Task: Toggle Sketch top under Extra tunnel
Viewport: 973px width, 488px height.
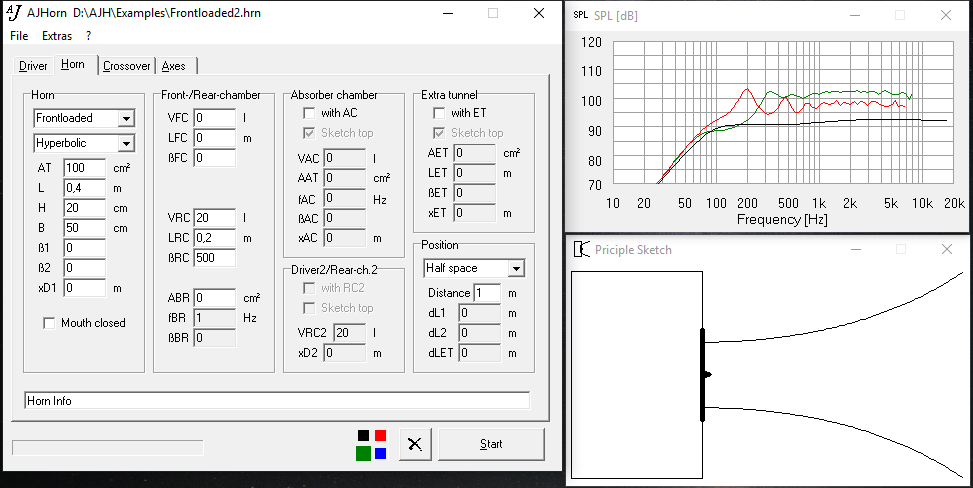Action: tap(439, 133)
